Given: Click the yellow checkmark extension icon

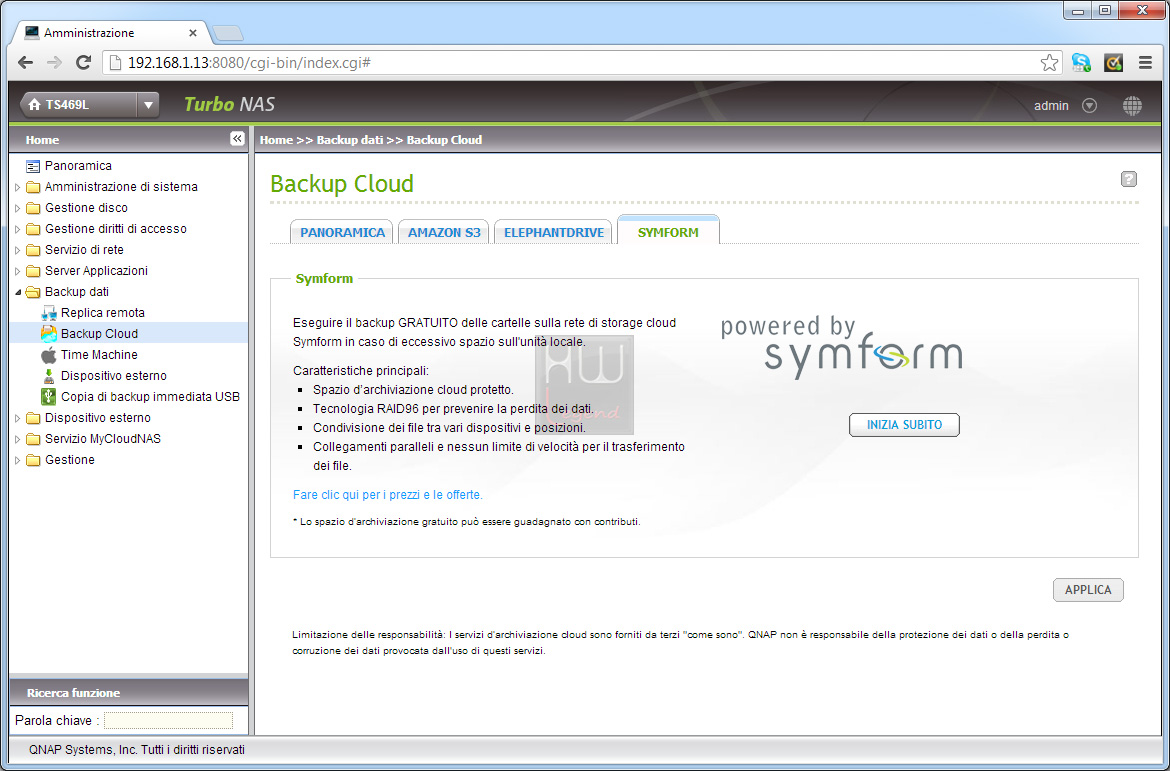Looking at the screenshot, I should (x=1113, y=63).
